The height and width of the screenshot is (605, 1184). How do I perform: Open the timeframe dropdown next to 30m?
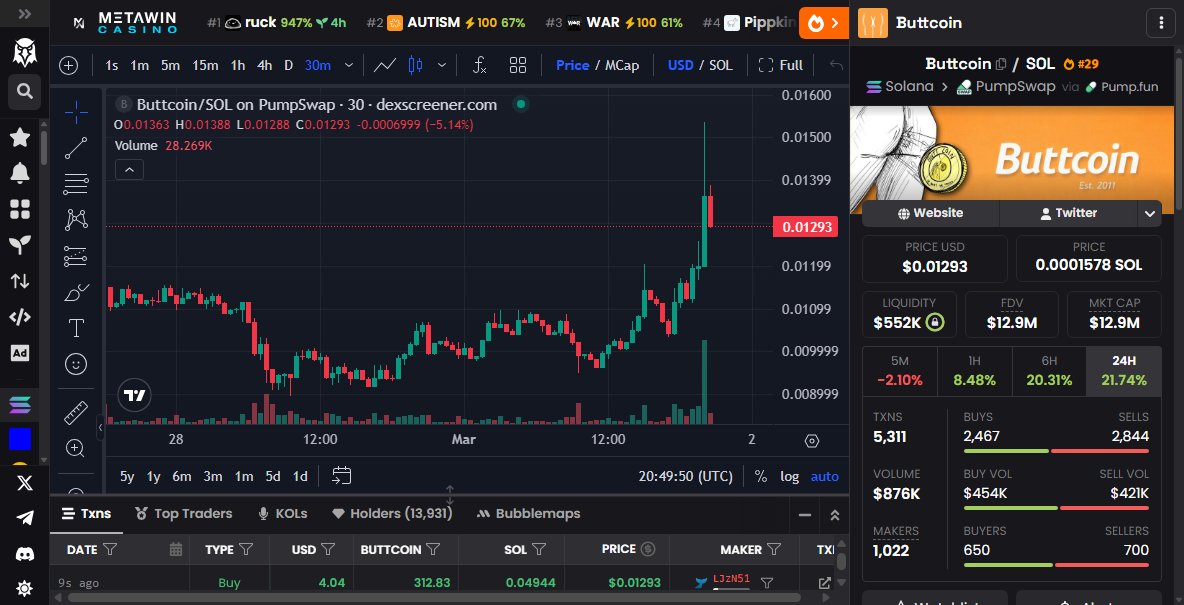348,64
